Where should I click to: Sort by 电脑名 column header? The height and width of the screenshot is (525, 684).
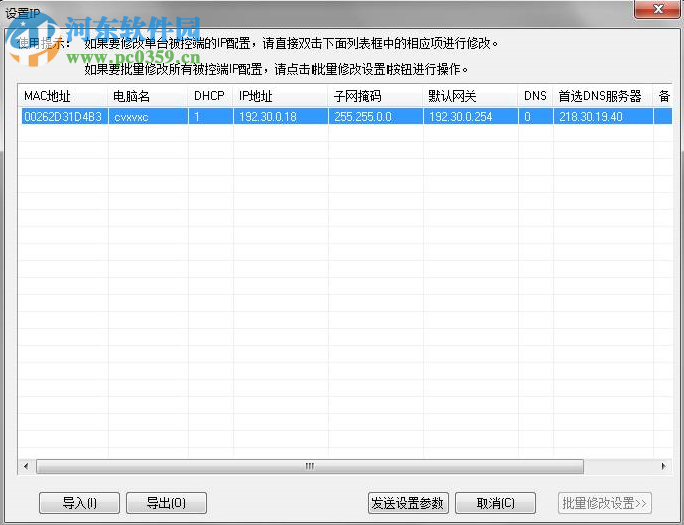(x=148, y=96)
